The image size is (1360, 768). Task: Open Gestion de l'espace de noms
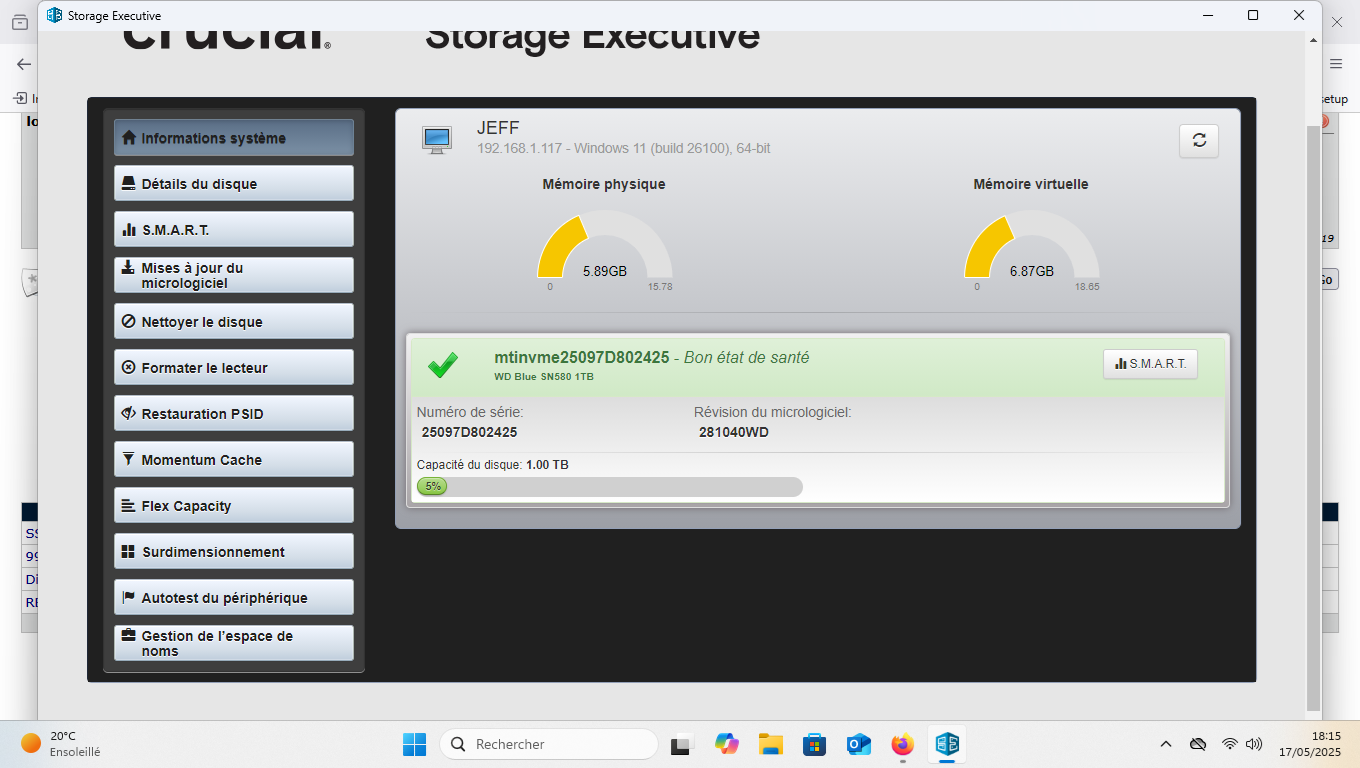click(233, 643)
